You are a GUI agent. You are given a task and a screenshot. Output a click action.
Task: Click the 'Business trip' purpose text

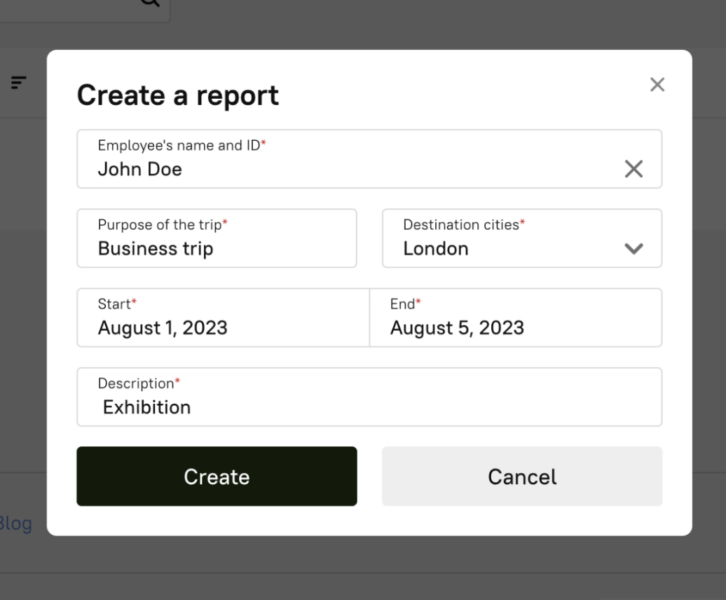coord(155,249)
